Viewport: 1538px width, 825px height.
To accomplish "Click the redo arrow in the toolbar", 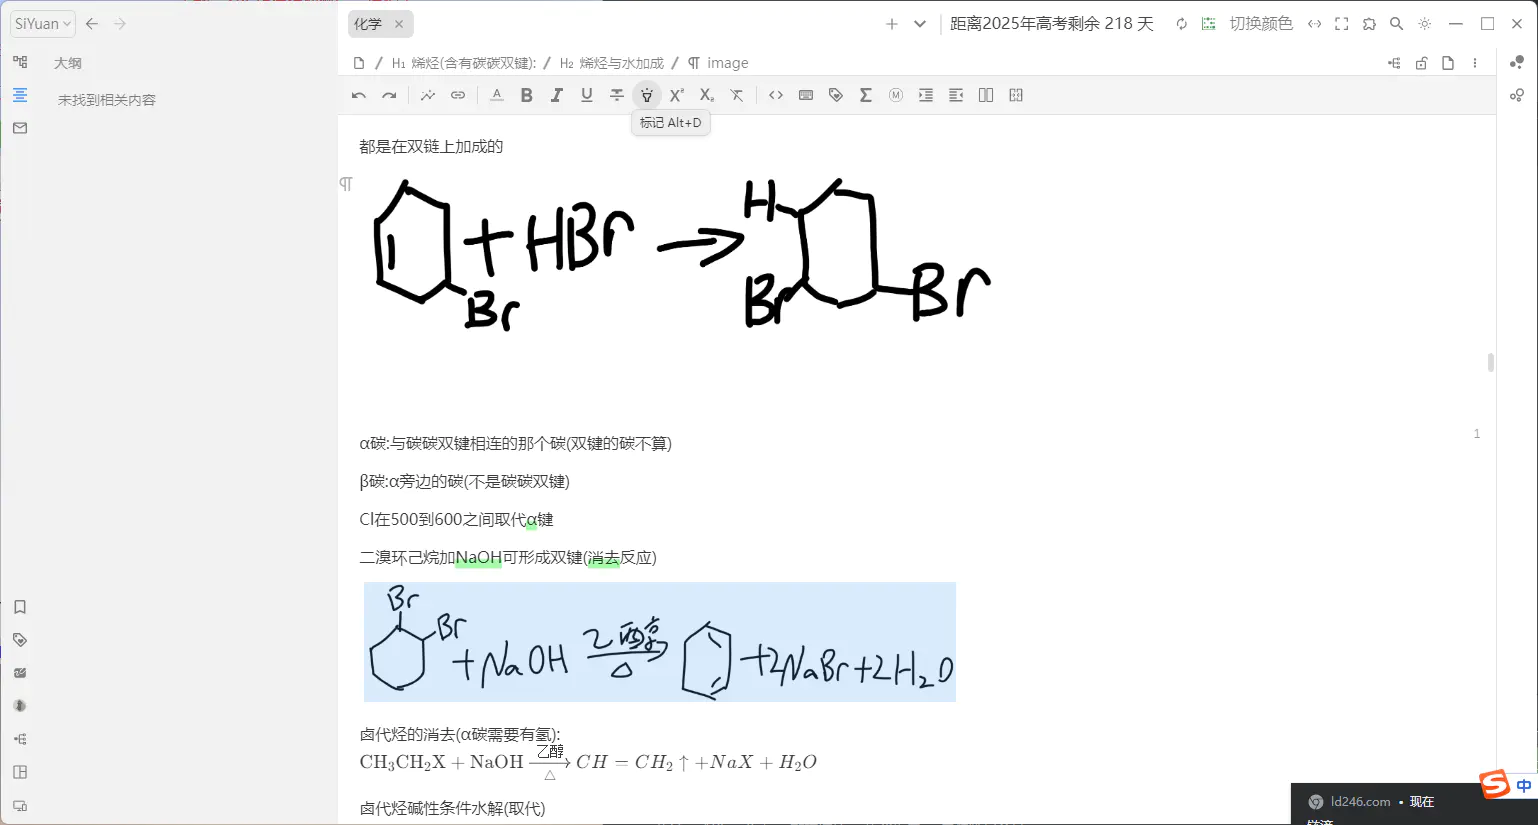I will [389, 95].
